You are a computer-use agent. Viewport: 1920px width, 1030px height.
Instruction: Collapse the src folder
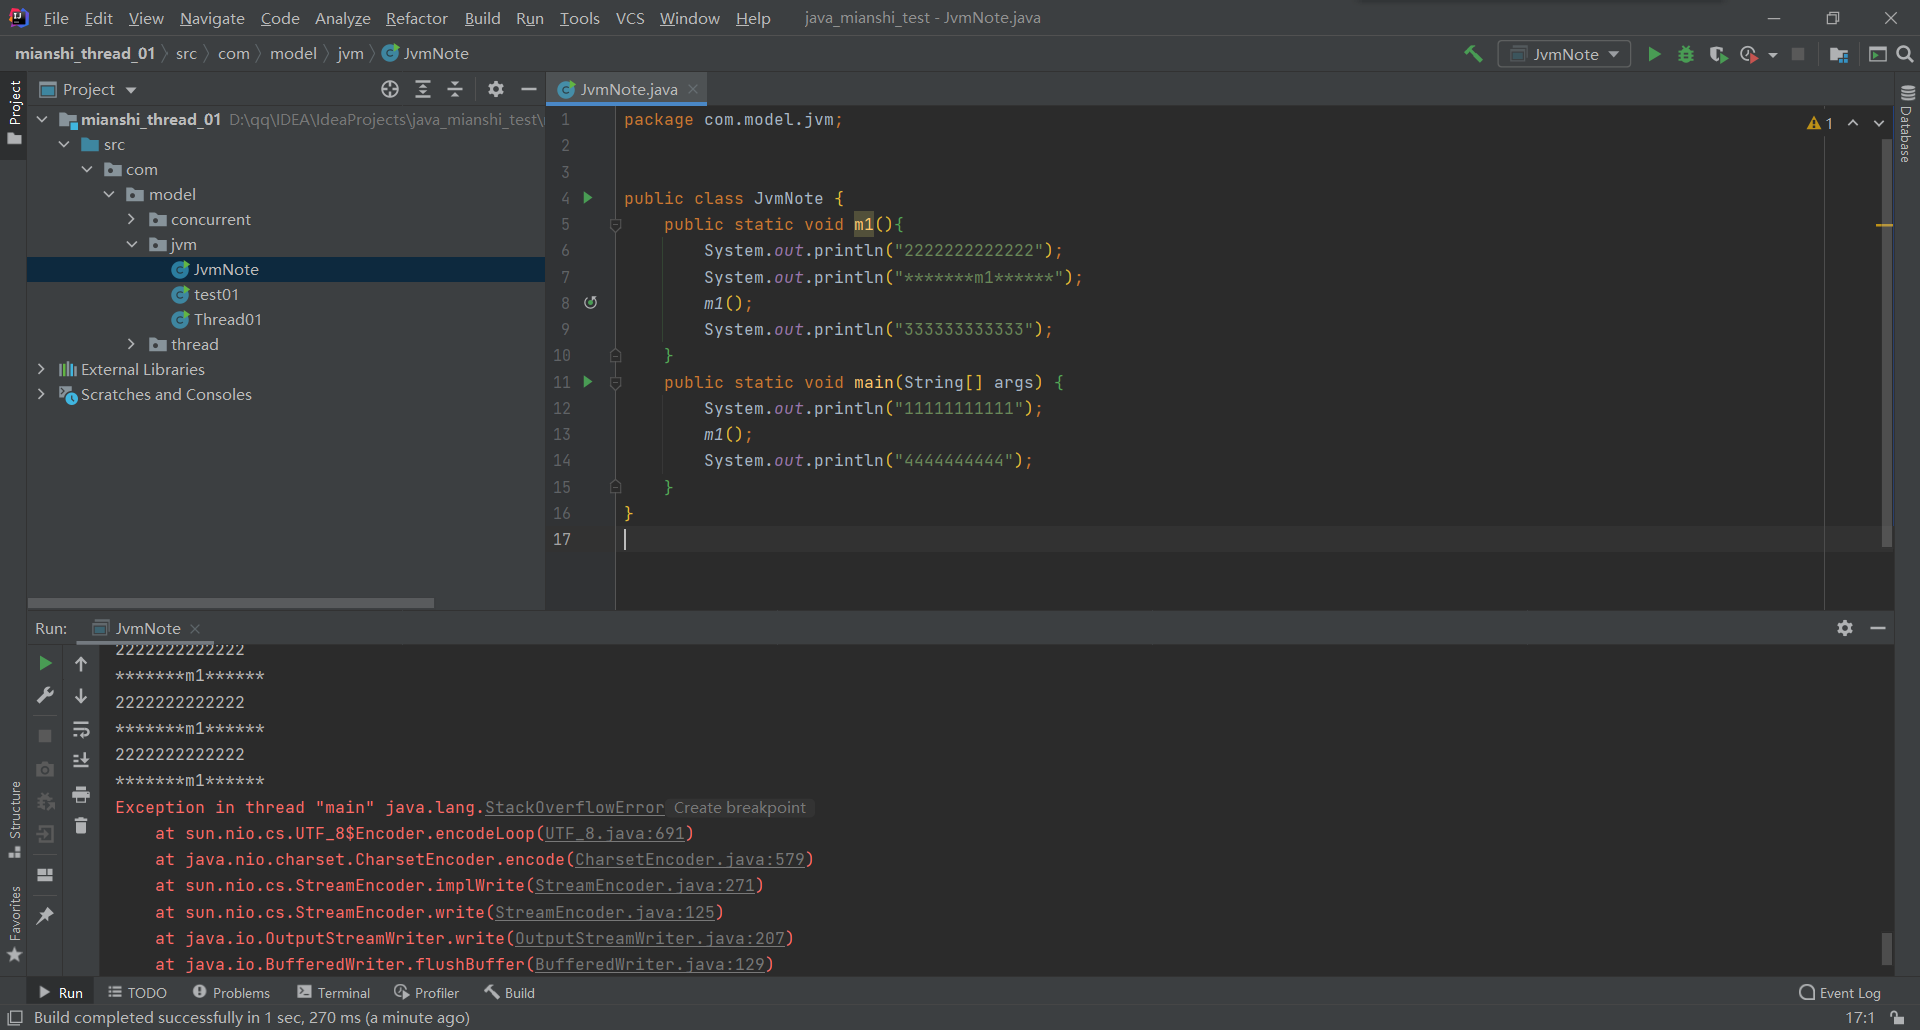[x=65, y=144]
